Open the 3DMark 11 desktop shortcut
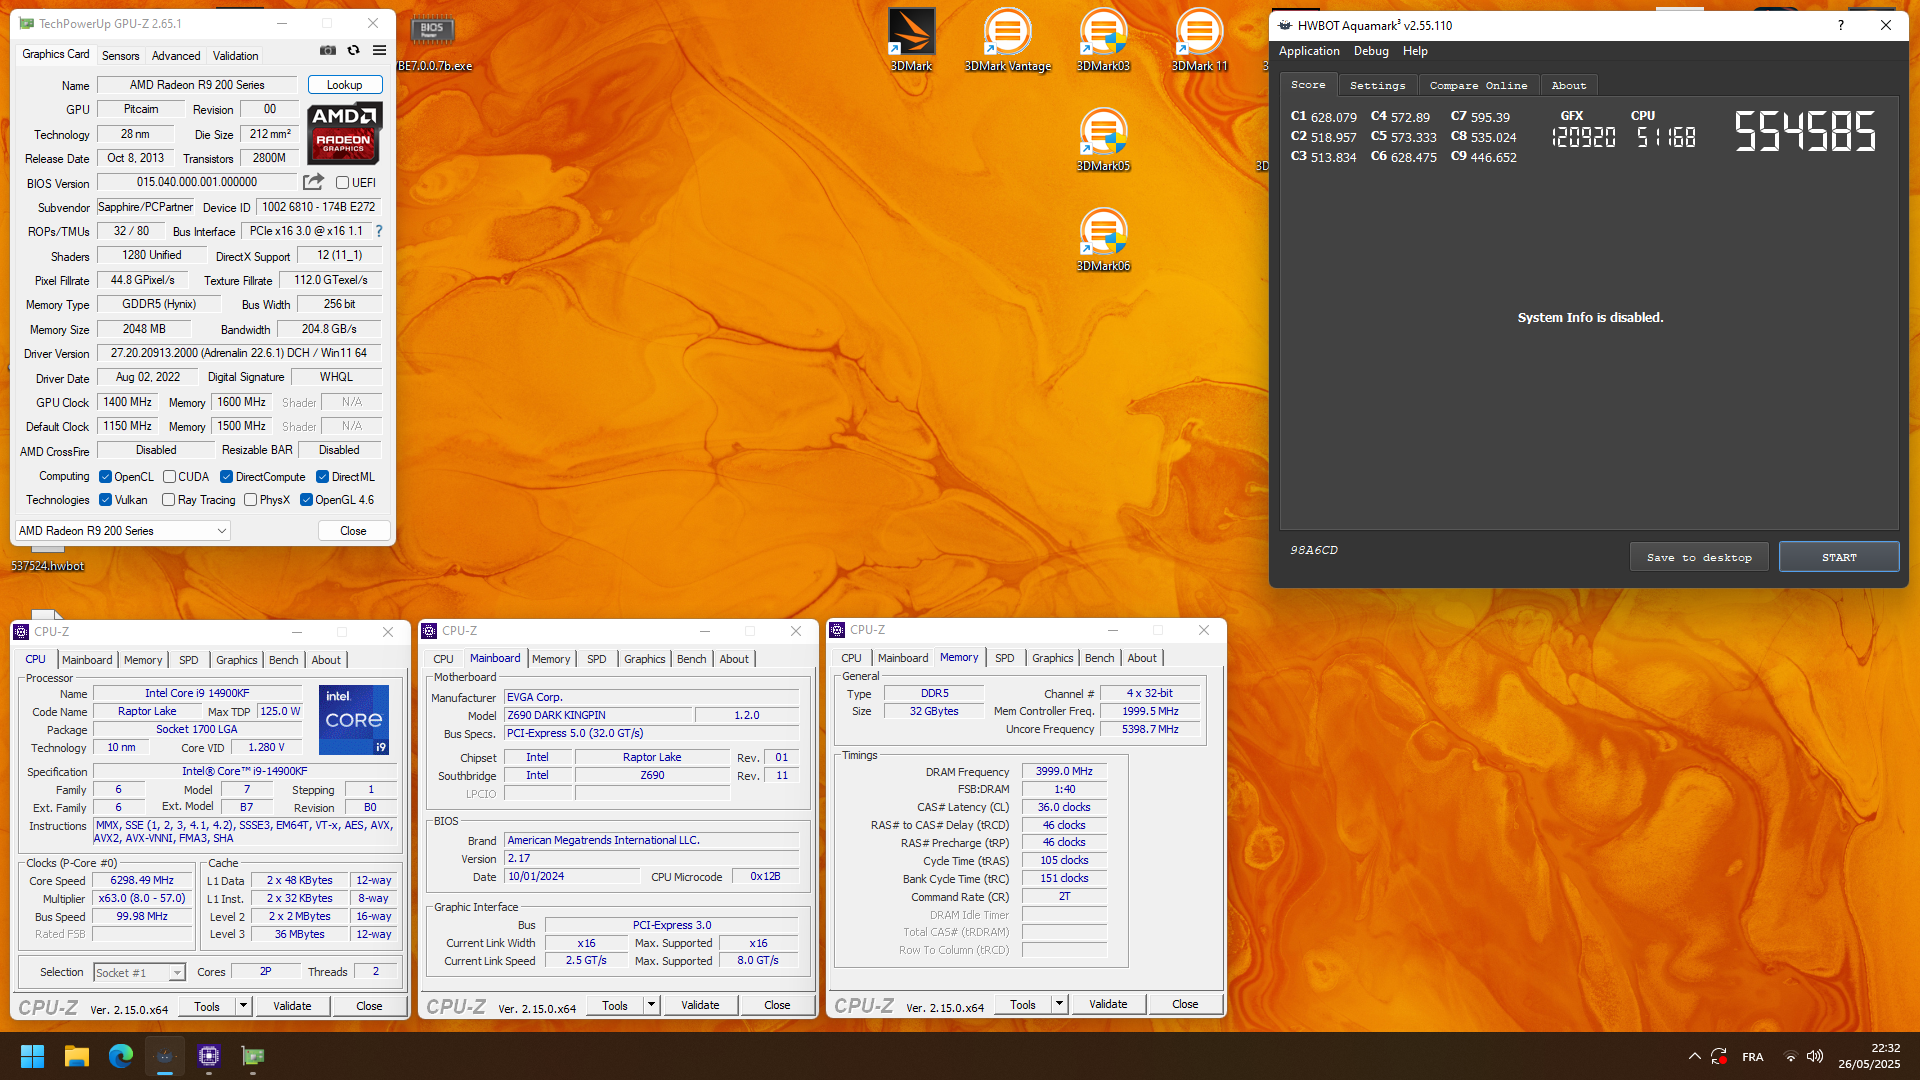This screenshot has width=1920, height=1080. tap(1199, 40)
